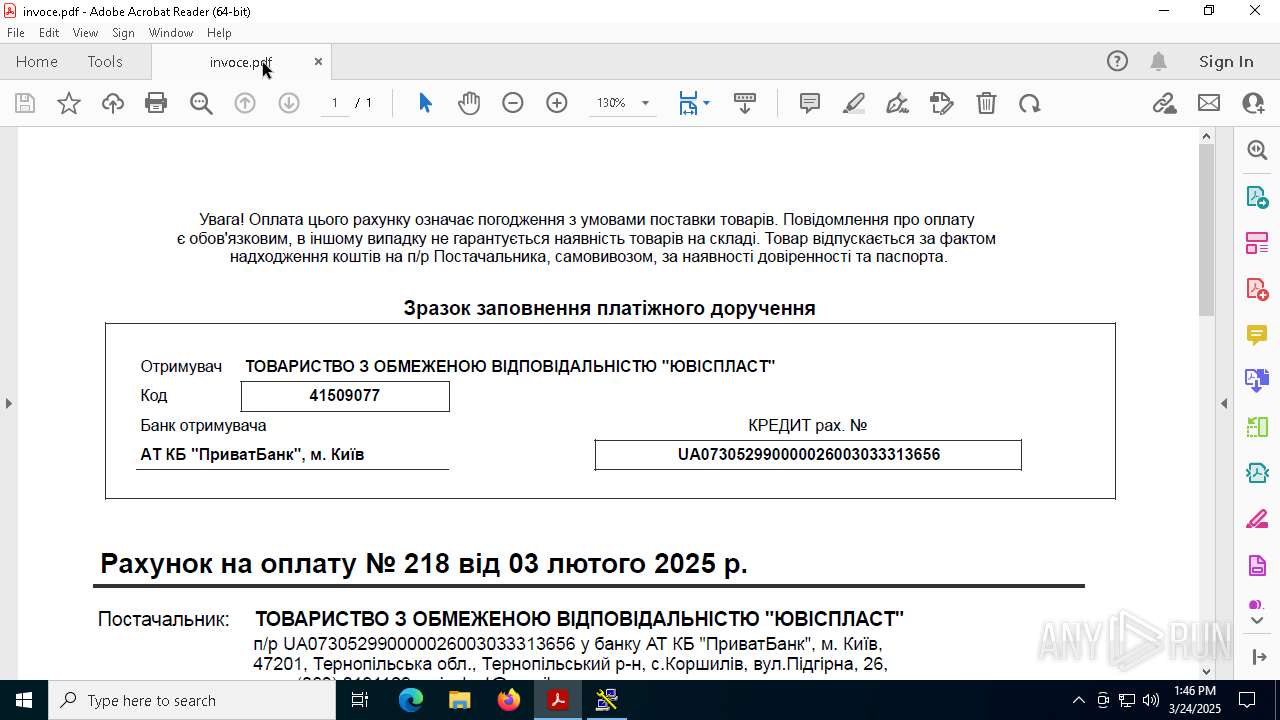Open the Compress PDF tool in right pane

pyautogui.click(x=1257, y=473)
